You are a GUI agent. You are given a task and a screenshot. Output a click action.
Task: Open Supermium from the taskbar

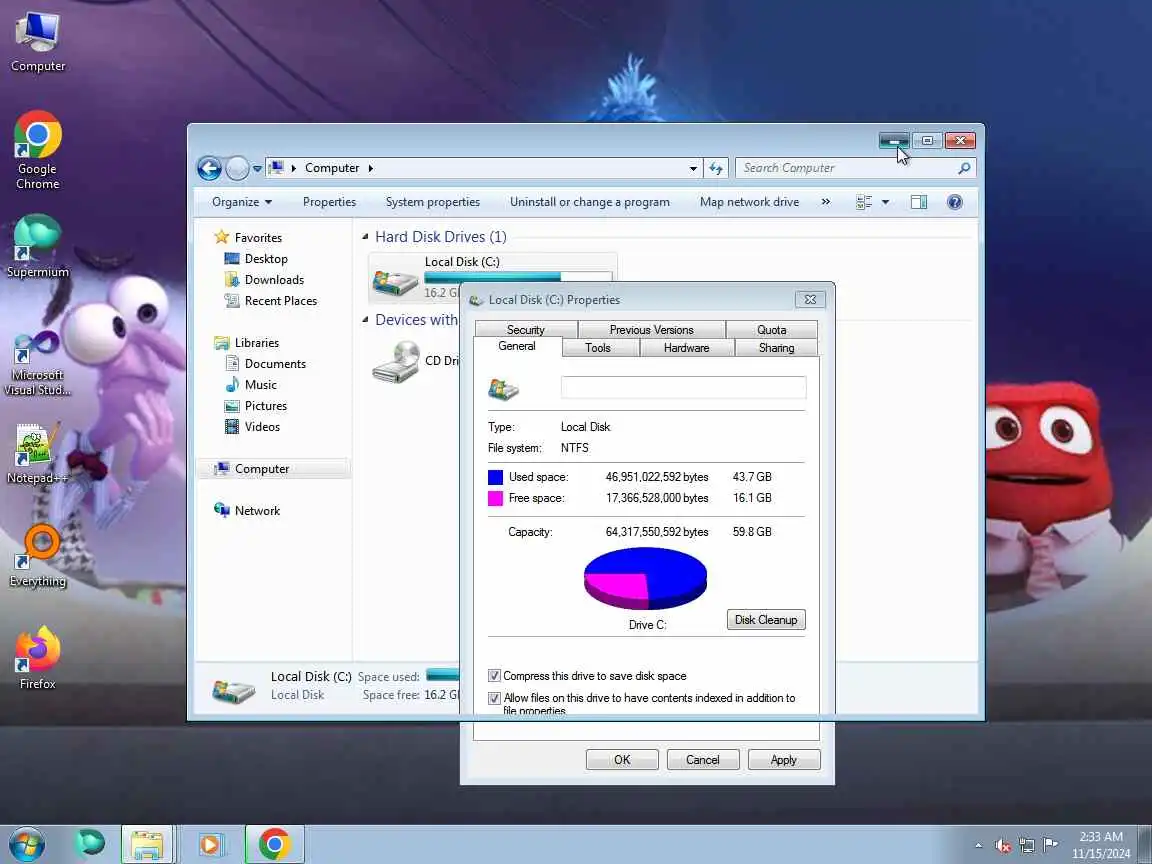pos(90,843)
